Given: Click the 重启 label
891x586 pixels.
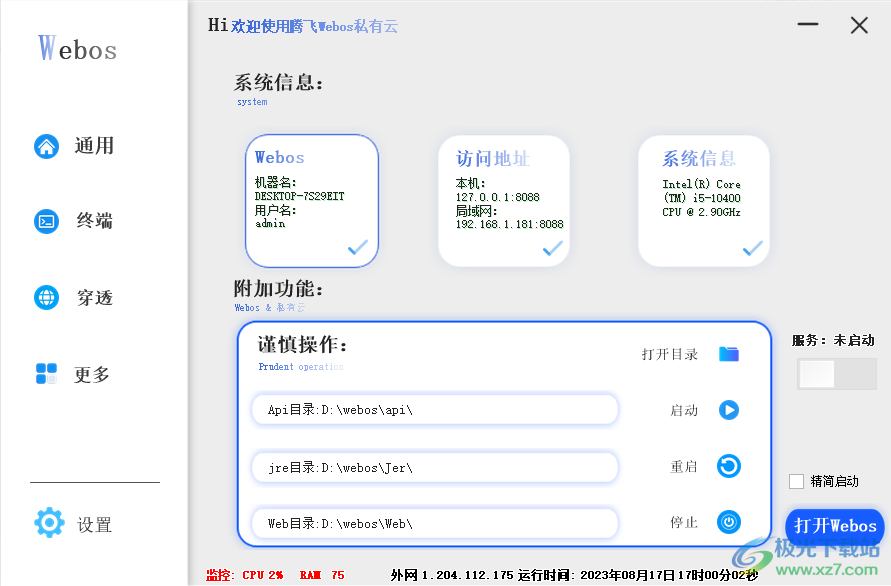Looking at the screenshot, I should click(684, 467).
